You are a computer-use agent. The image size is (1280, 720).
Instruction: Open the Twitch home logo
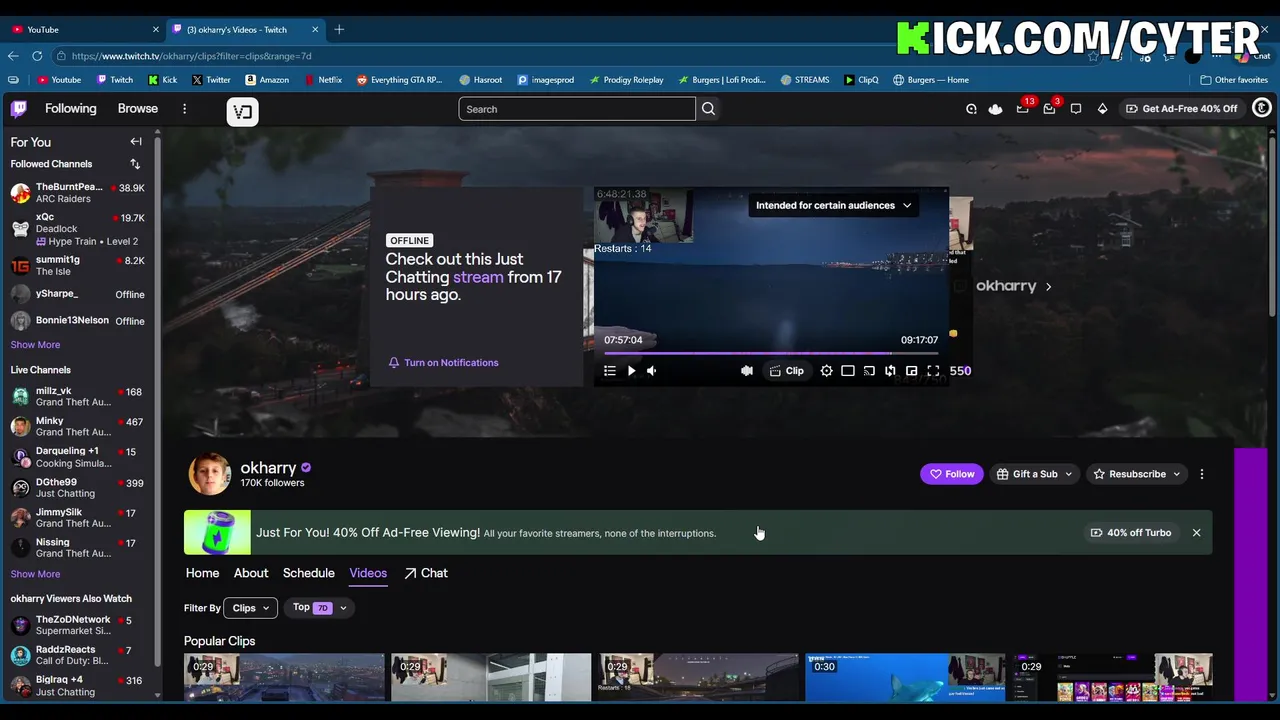19,109
